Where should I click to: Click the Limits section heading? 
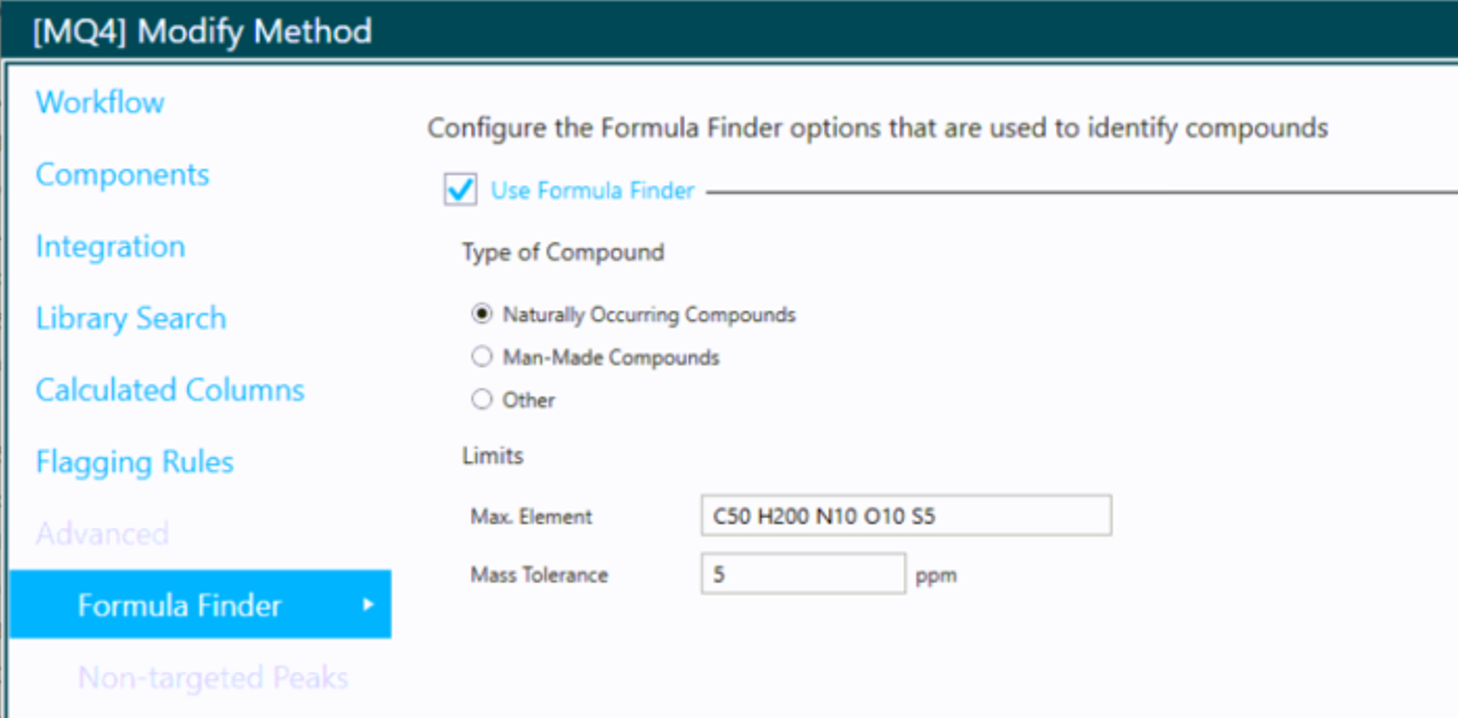click(x=492, y=456)
